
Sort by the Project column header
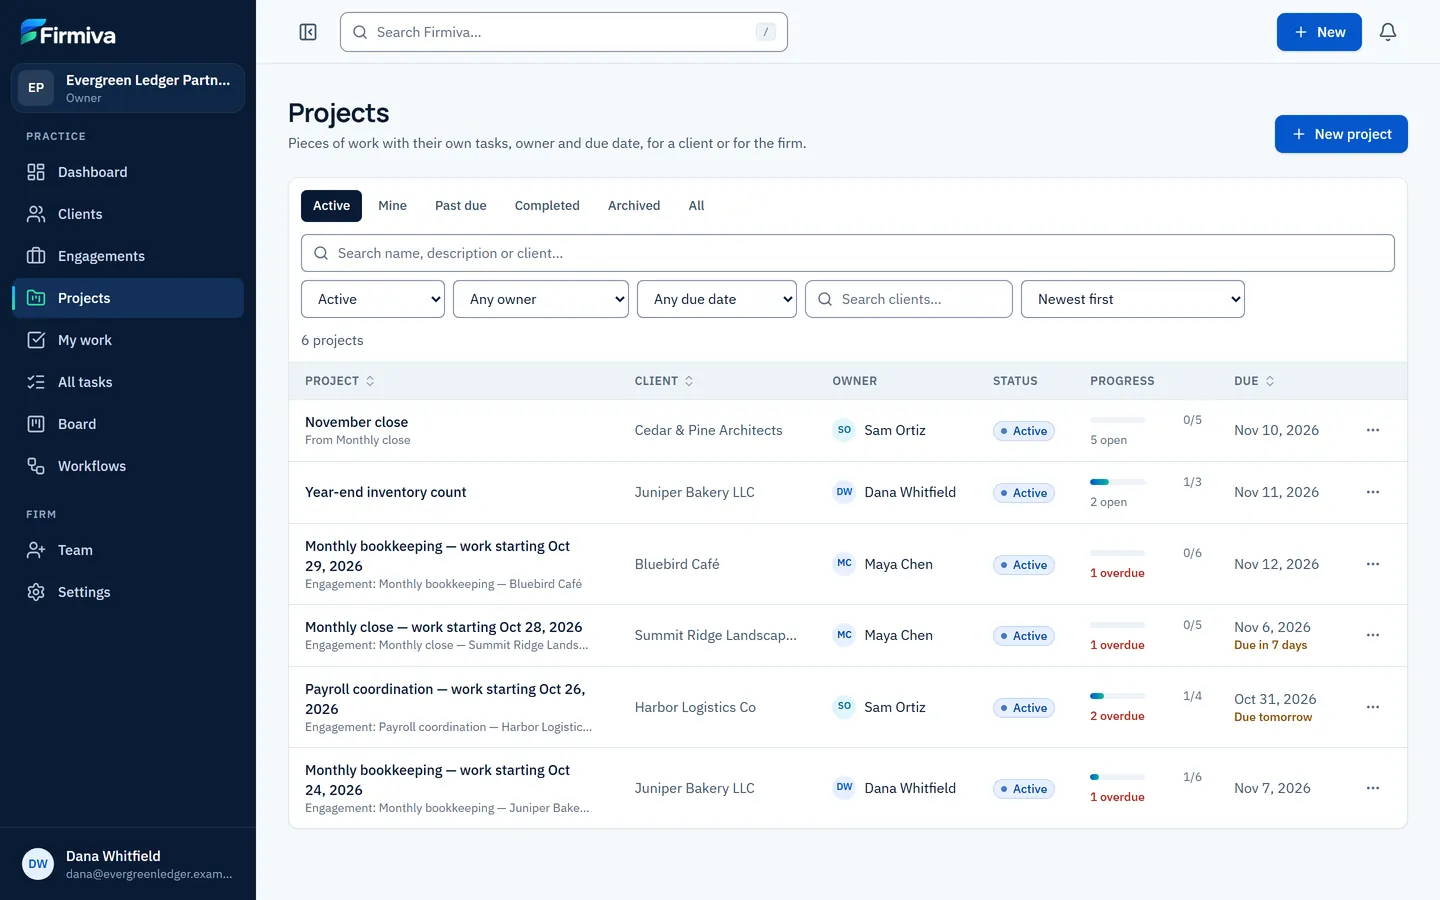pyautogui.click(x=340, y=381)
